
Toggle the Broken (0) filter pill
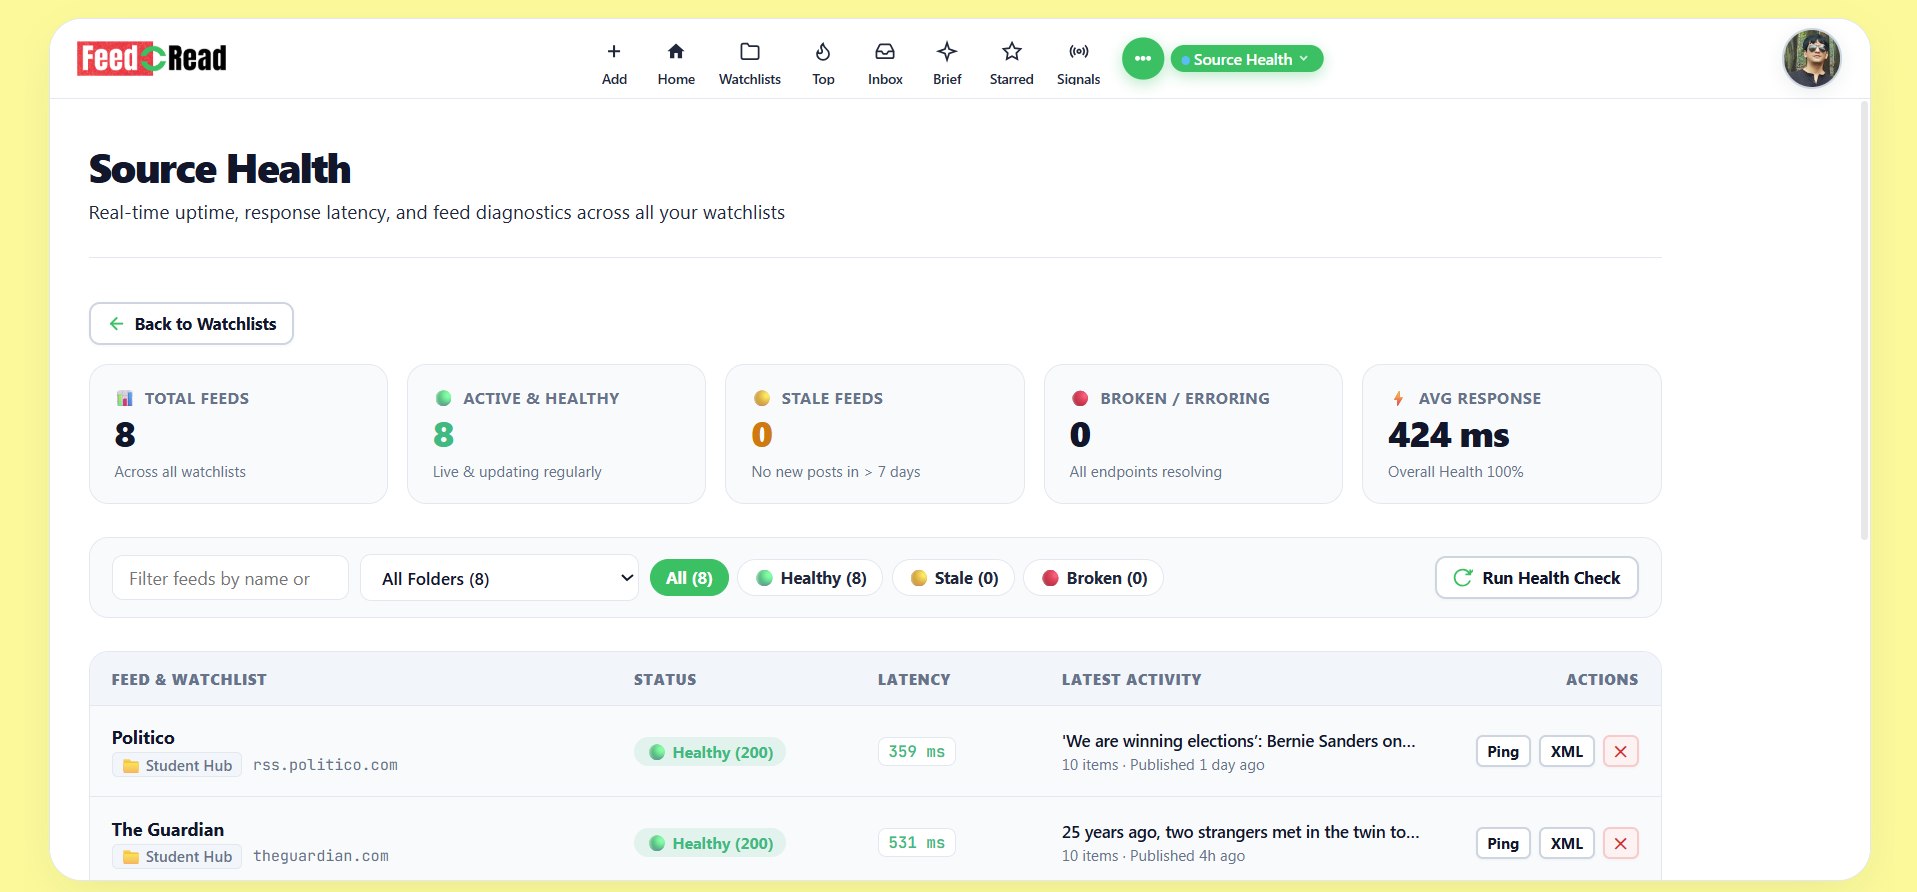[x=1094, y=578]
